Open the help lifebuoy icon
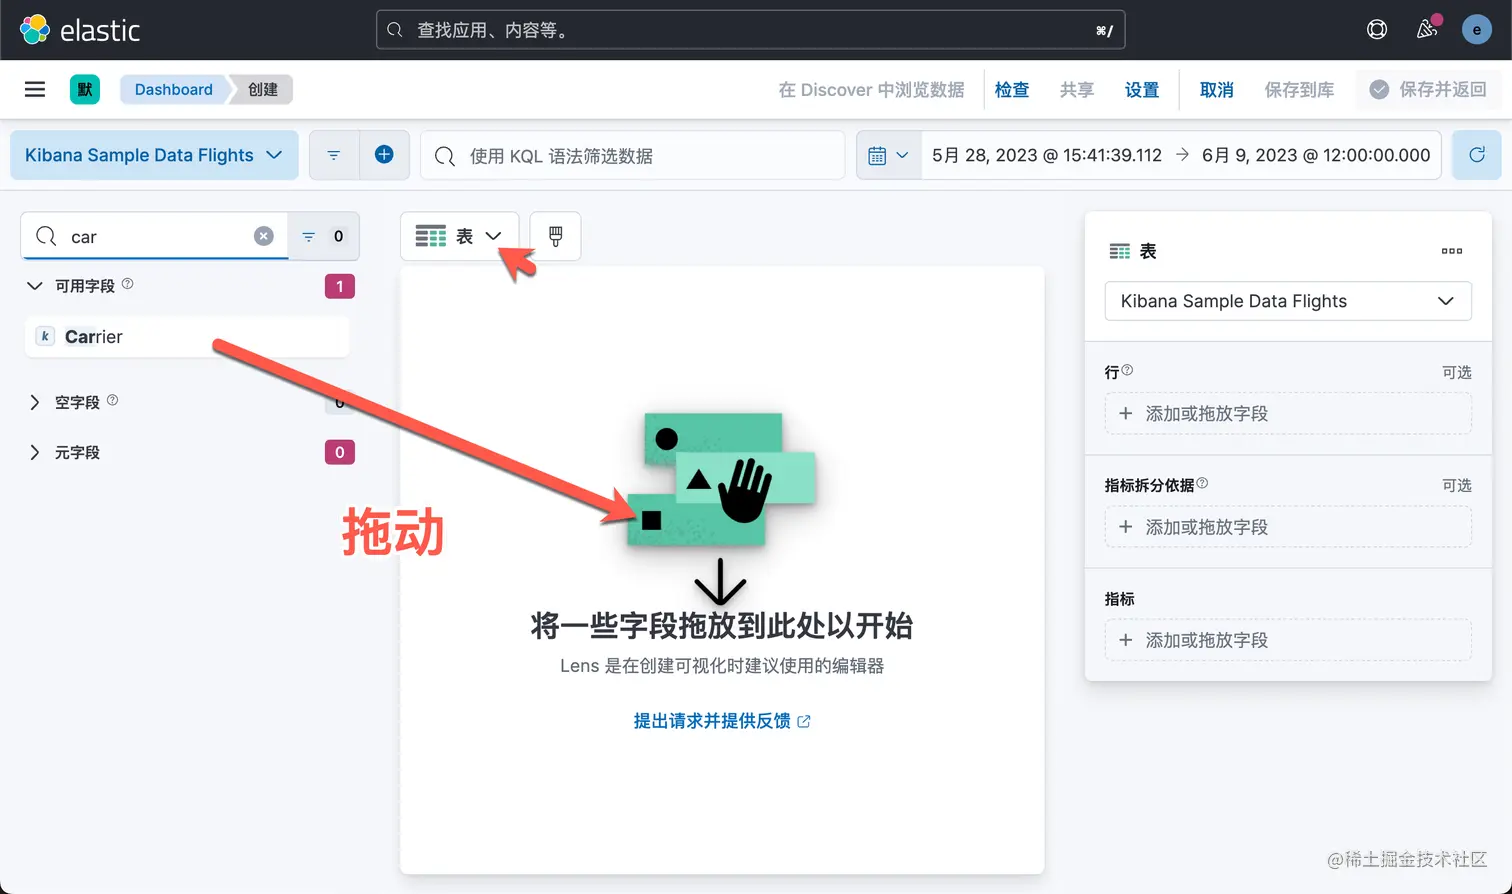This screenshot has width=1512, height=894. 1377,30
